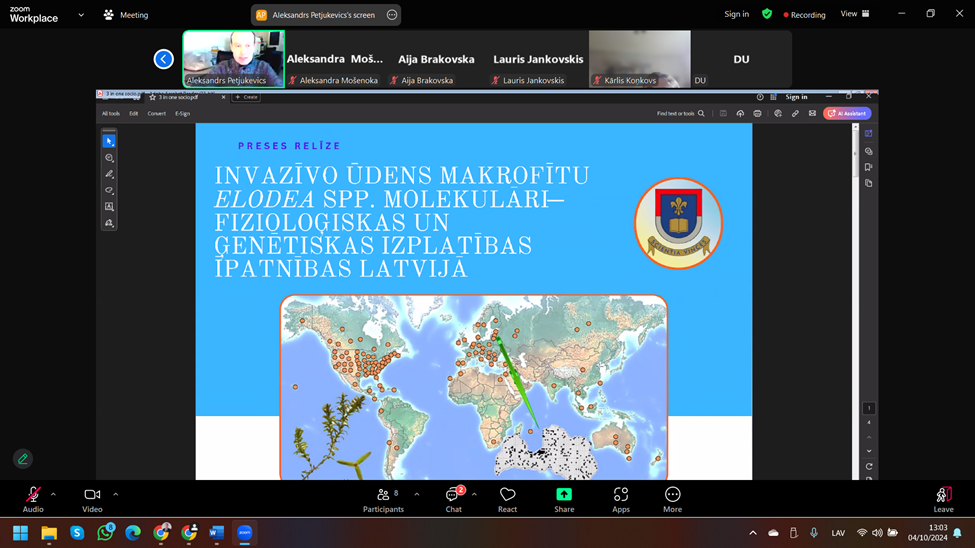The width and height of the screenshot is (975, 548).
Task: Toggle the Video camera on
Action: click(x=92, y=499)
